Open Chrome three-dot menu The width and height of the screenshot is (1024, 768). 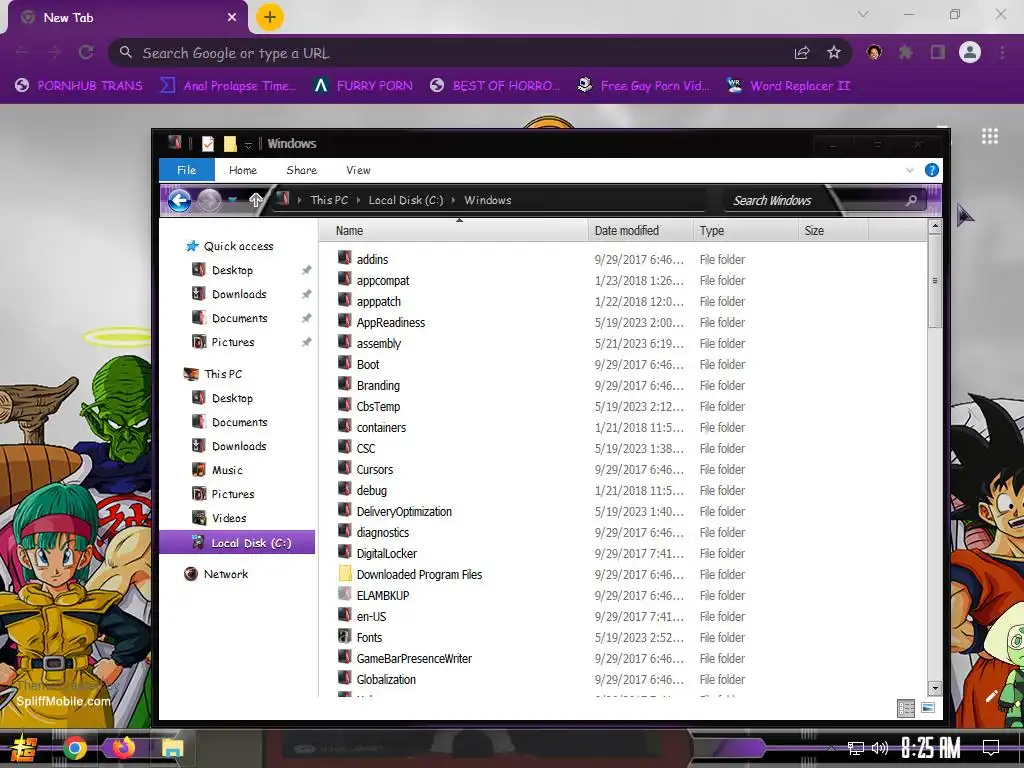coord(1002,52)
